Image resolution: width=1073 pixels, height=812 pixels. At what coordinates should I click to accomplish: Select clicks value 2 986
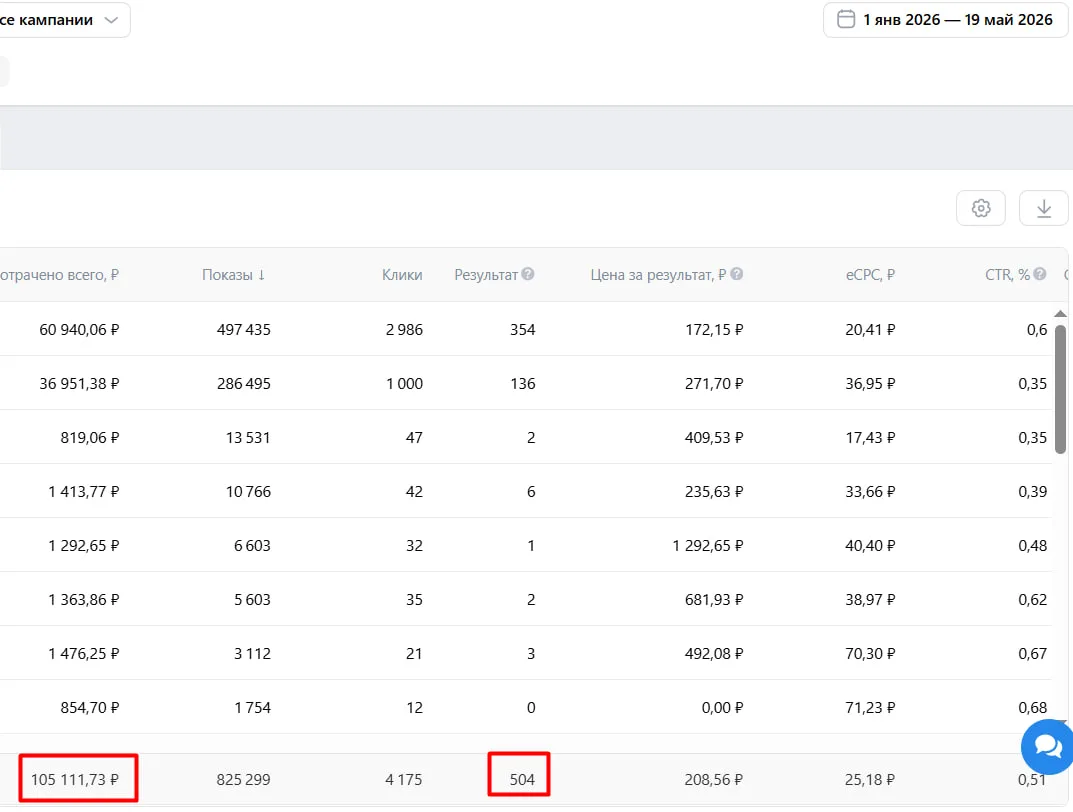(404, 330)
